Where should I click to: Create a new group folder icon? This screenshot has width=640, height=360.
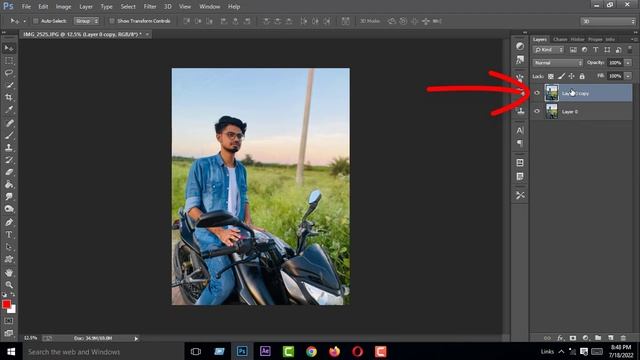point(598,338)
